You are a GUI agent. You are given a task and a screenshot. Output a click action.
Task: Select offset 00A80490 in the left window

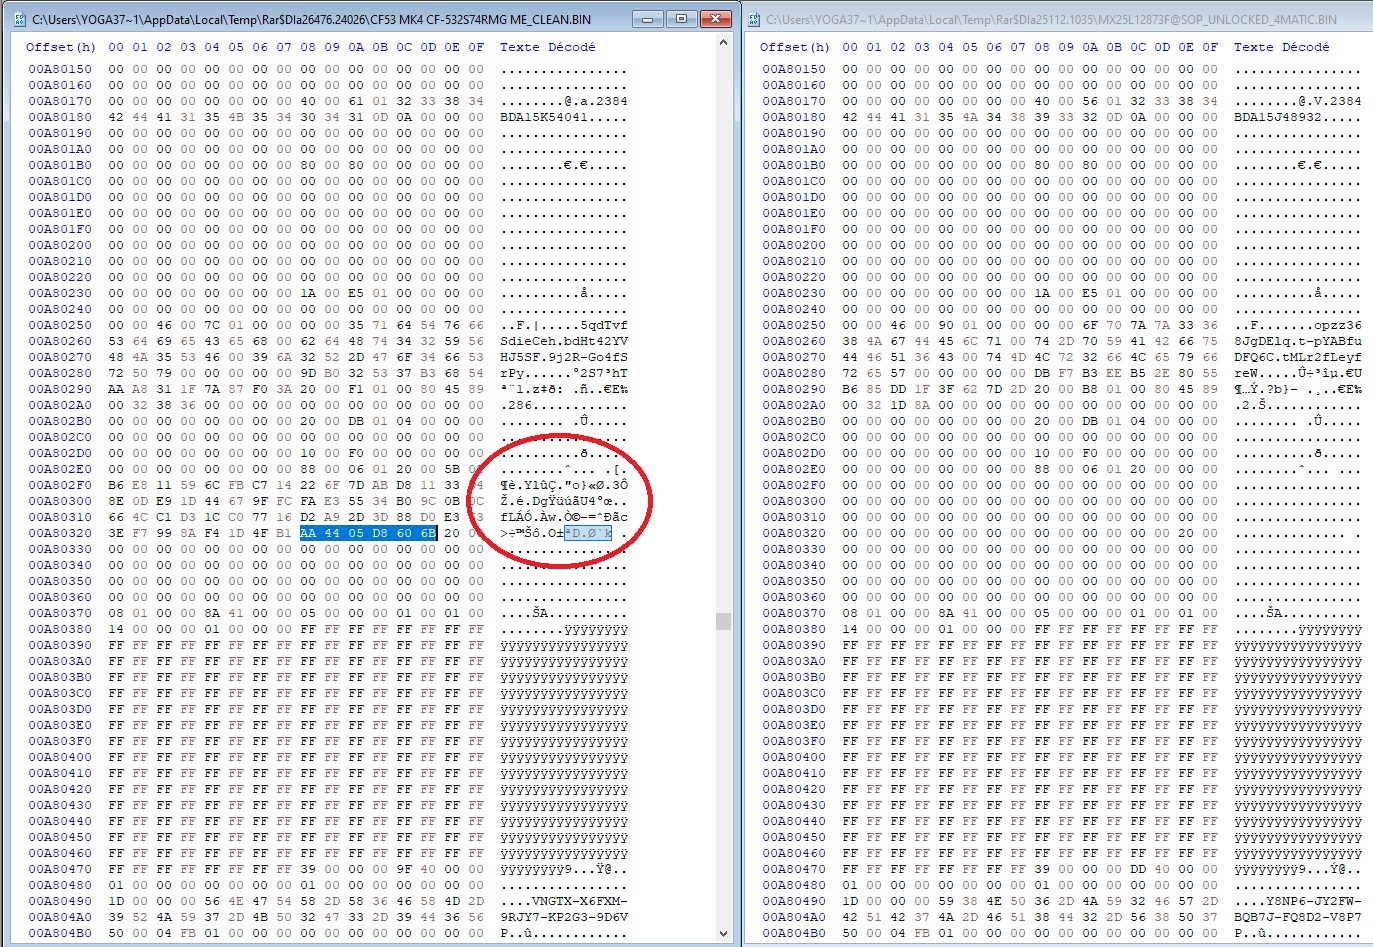tap(60, 901)
